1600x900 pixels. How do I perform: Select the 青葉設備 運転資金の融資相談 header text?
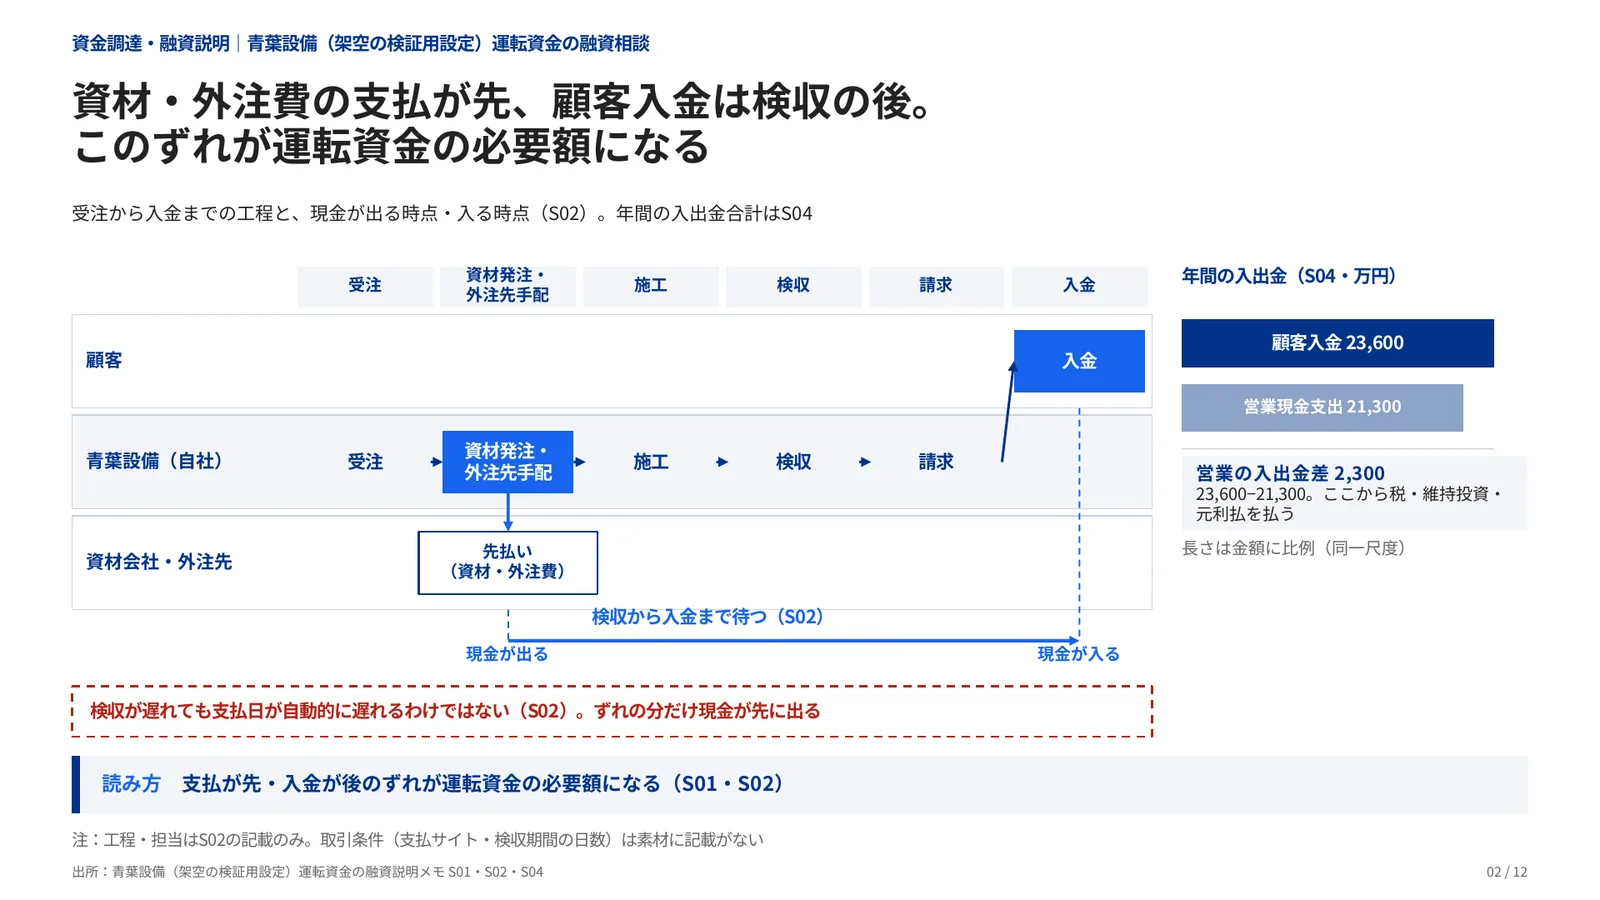(x=448, y=43)
